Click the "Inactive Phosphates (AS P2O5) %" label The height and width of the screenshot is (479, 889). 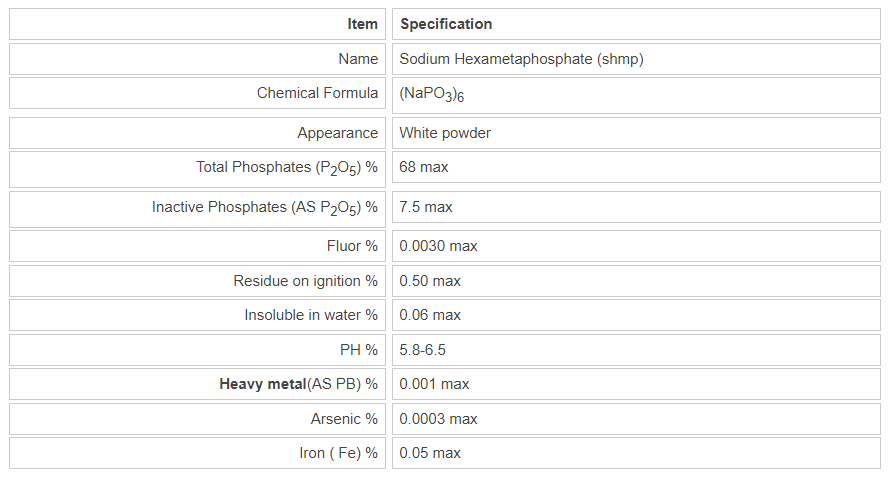tap(265, 208)
